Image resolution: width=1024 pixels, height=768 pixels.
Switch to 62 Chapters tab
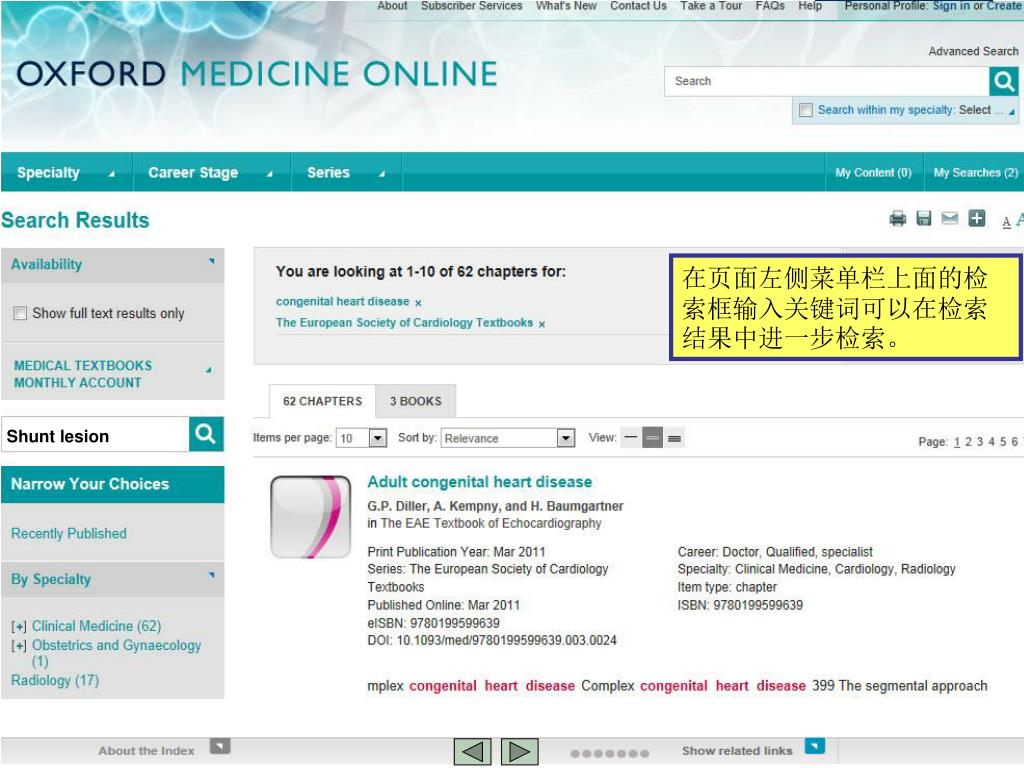pos(322,401)
